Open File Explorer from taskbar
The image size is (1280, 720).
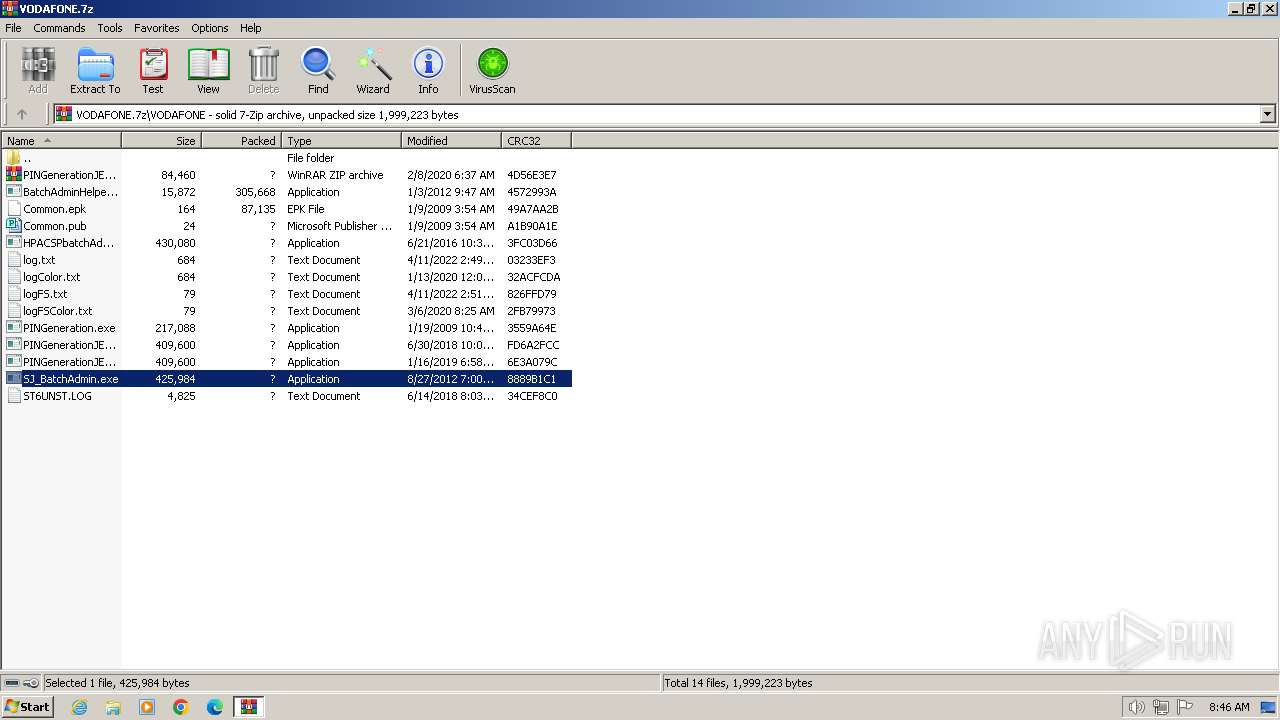113,707
